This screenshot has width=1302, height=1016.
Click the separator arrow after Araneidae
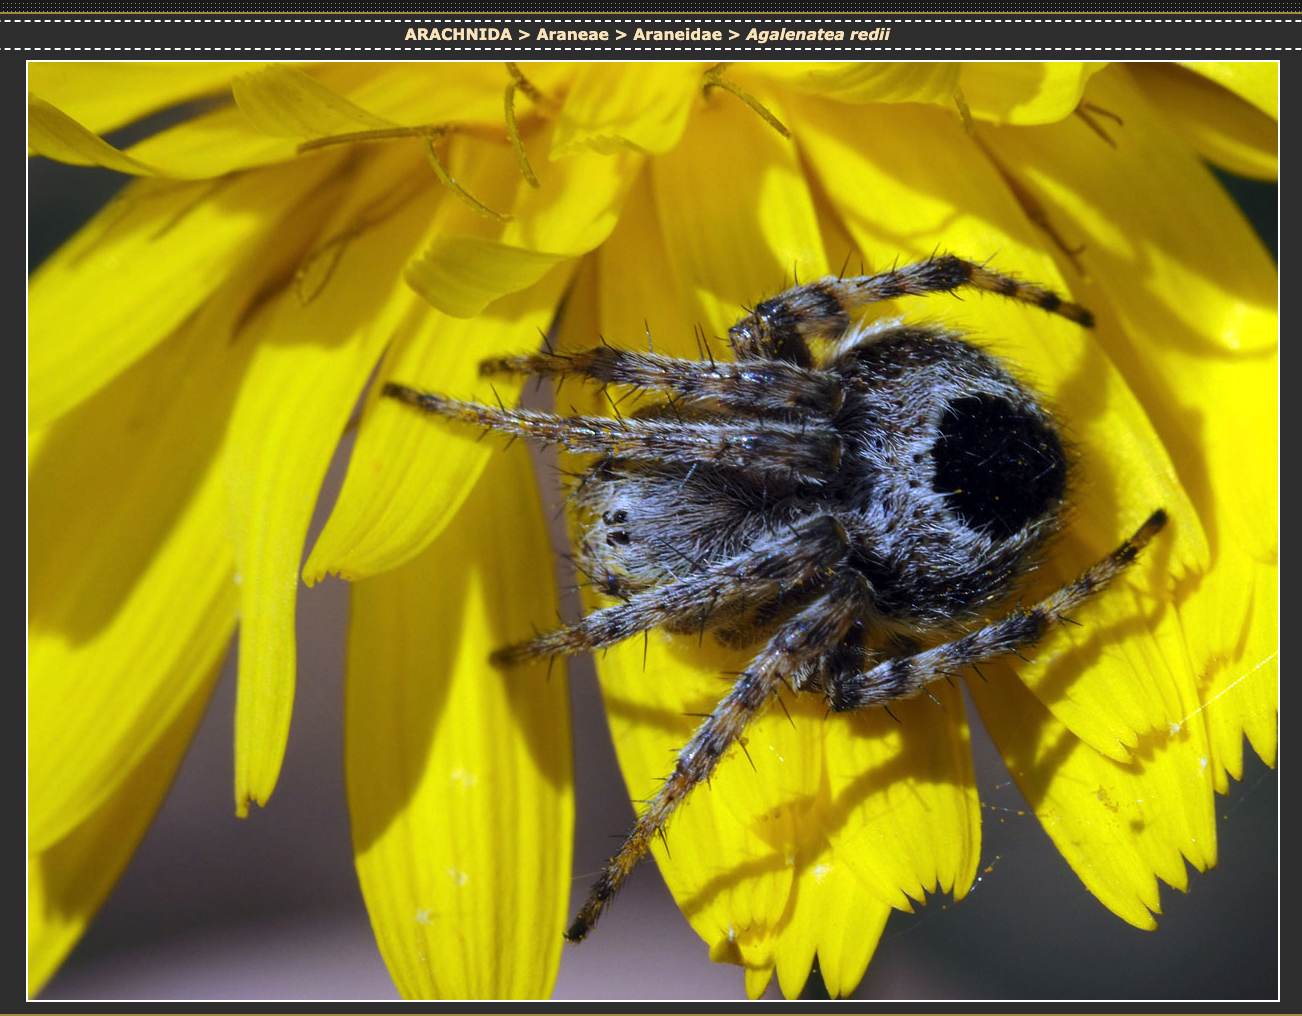733,35
